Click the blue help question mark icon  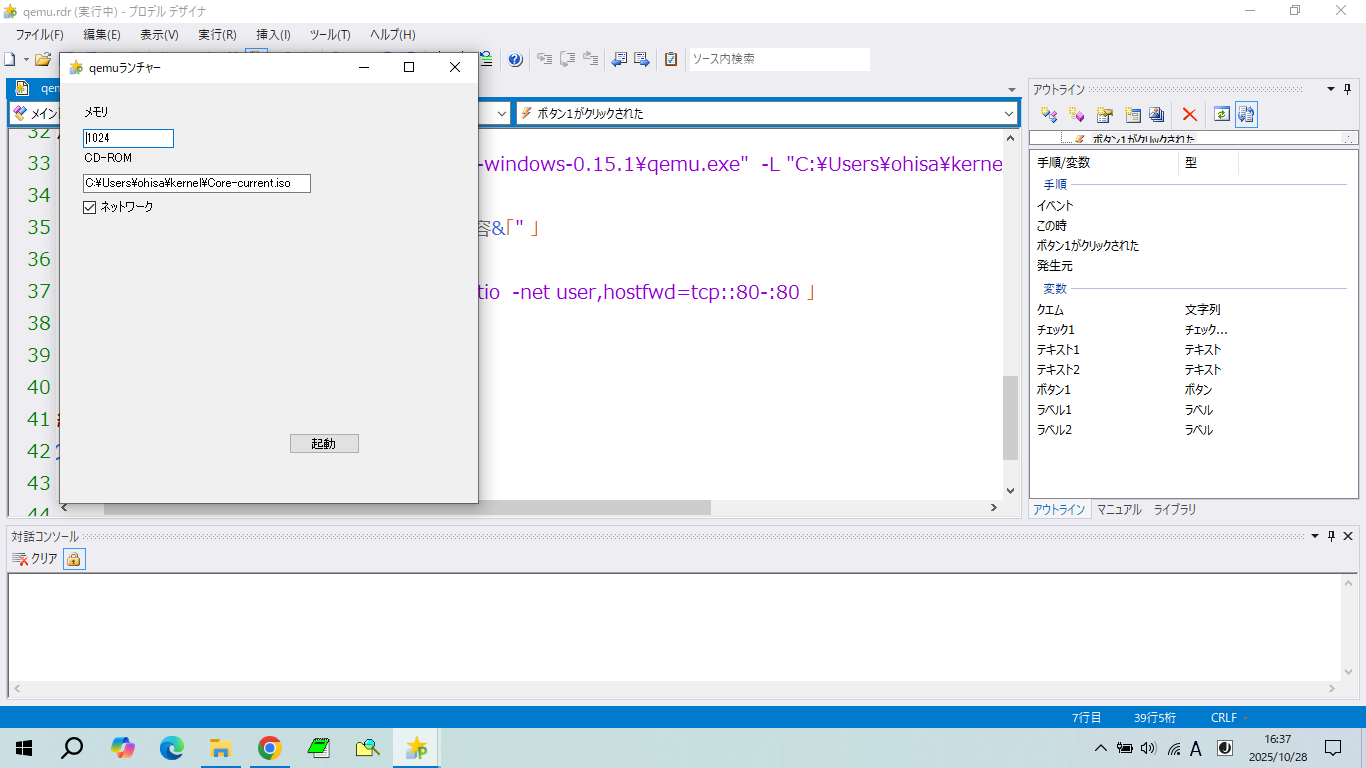(x=515, y=59)
